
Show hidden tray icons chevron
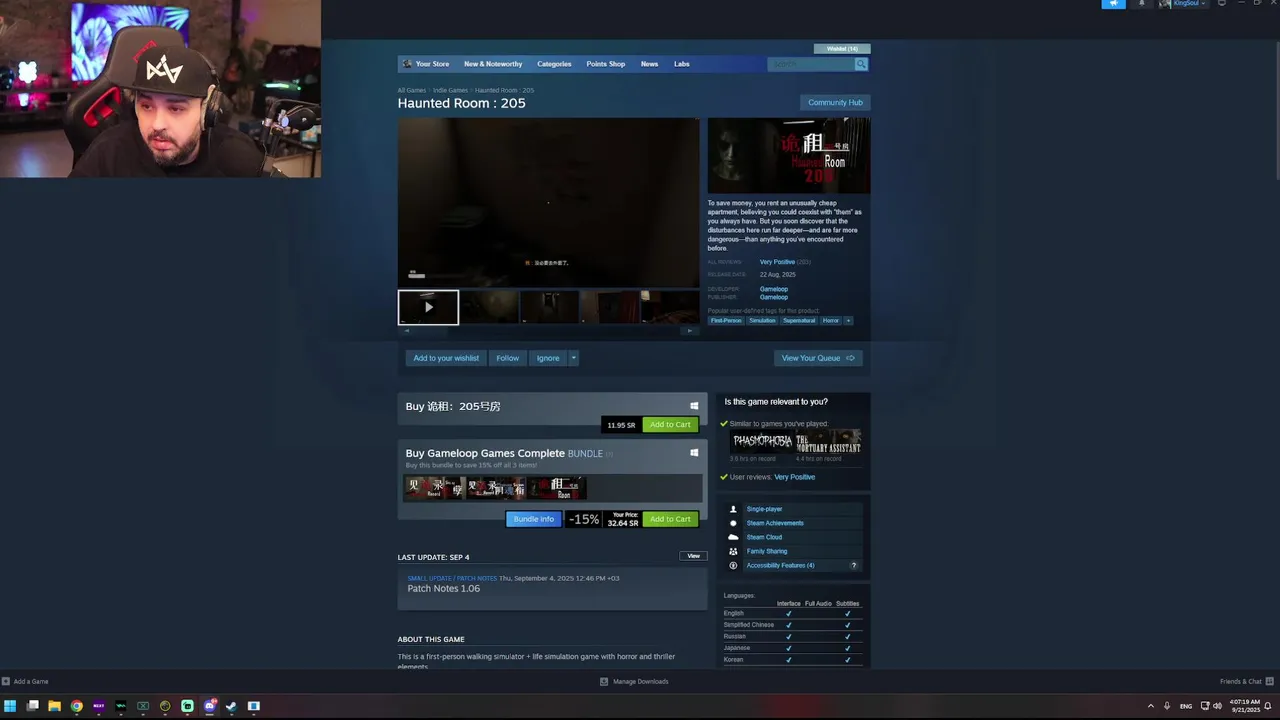click(x=1150, y=706)
